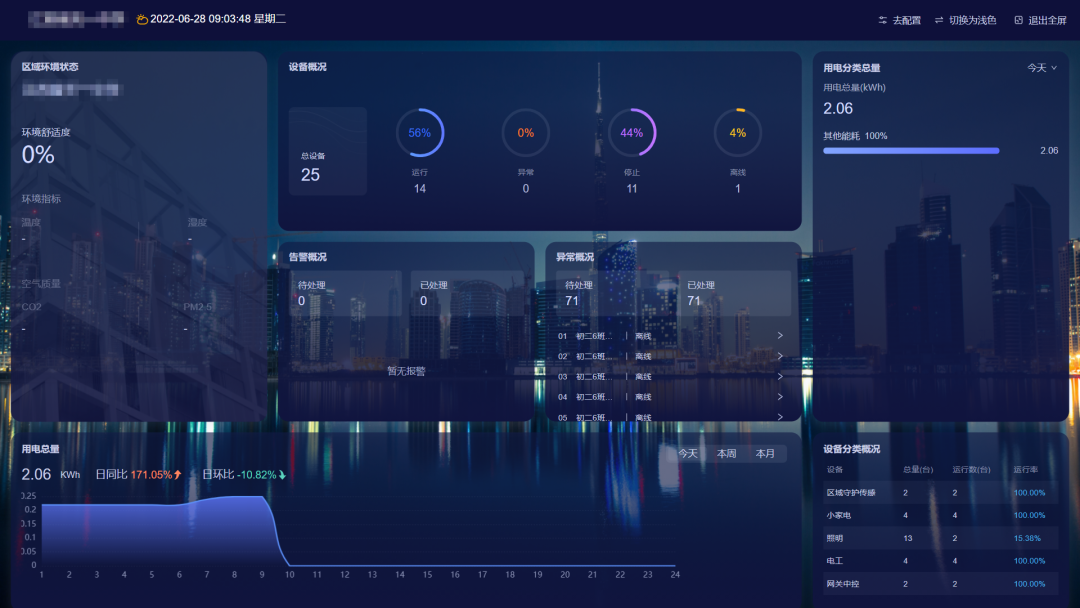The image size is (1080, 608).
Task: Expand abnormal row 04 chevron
Action: click(780, 397)
